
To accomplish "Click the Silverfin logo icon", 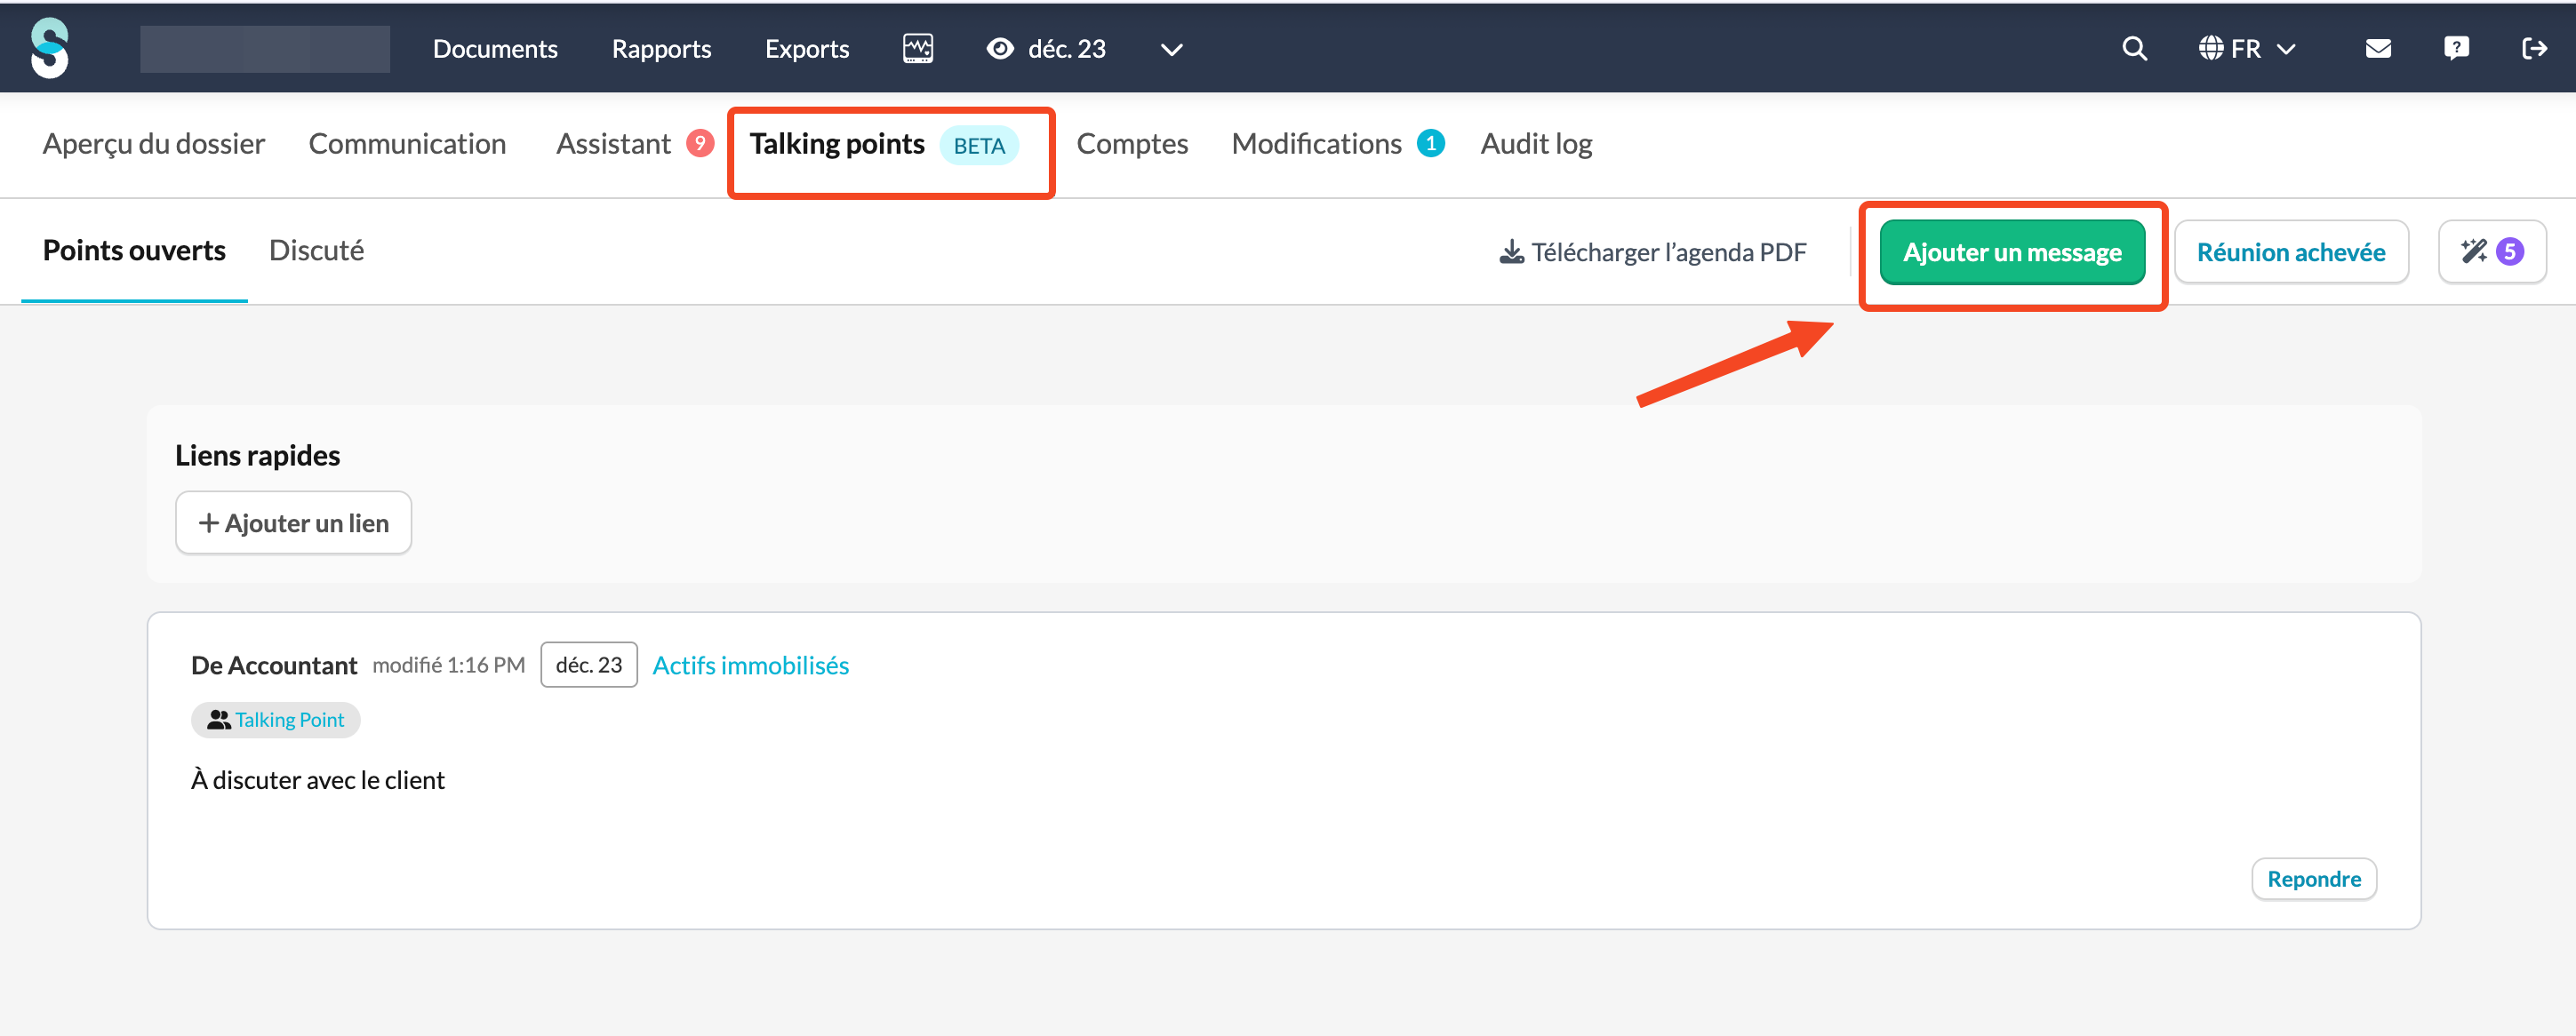I will (x=49, y=48).
